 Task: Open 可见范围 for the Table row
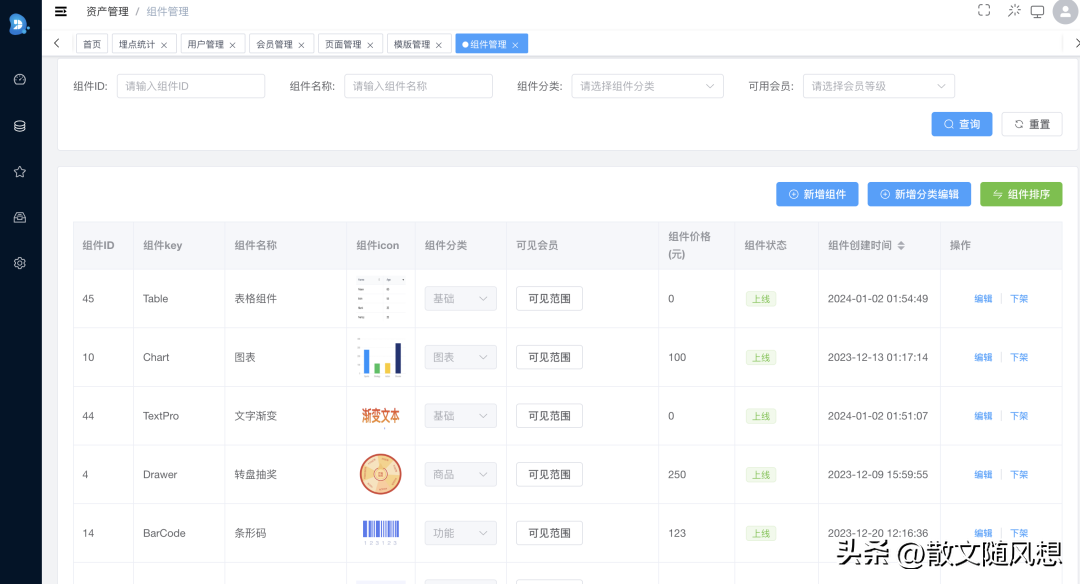coord(550,298)
